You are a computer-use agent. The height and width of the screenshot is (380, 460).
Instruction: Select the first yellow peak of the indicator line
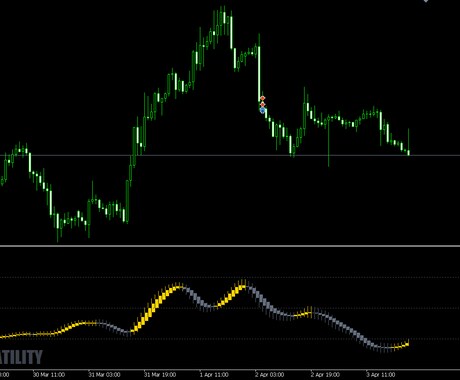[178, 287]
